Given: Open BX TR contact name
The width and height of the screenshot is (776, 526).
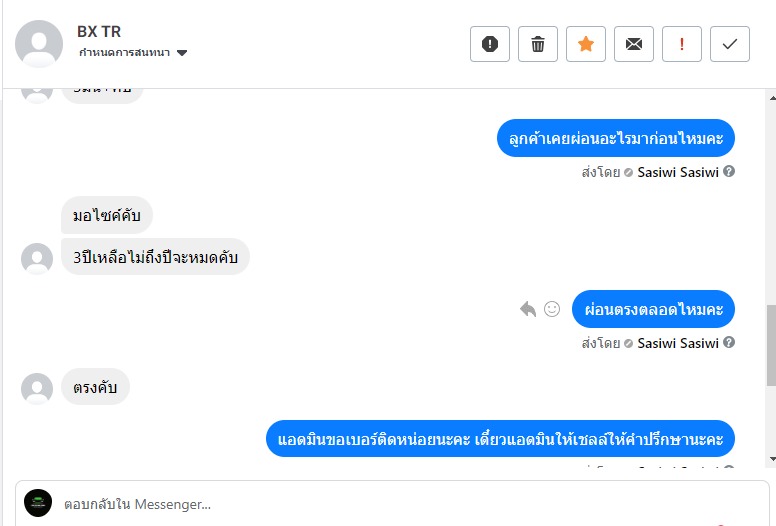Looking at the screenshot, I should (x=99, y=31).
